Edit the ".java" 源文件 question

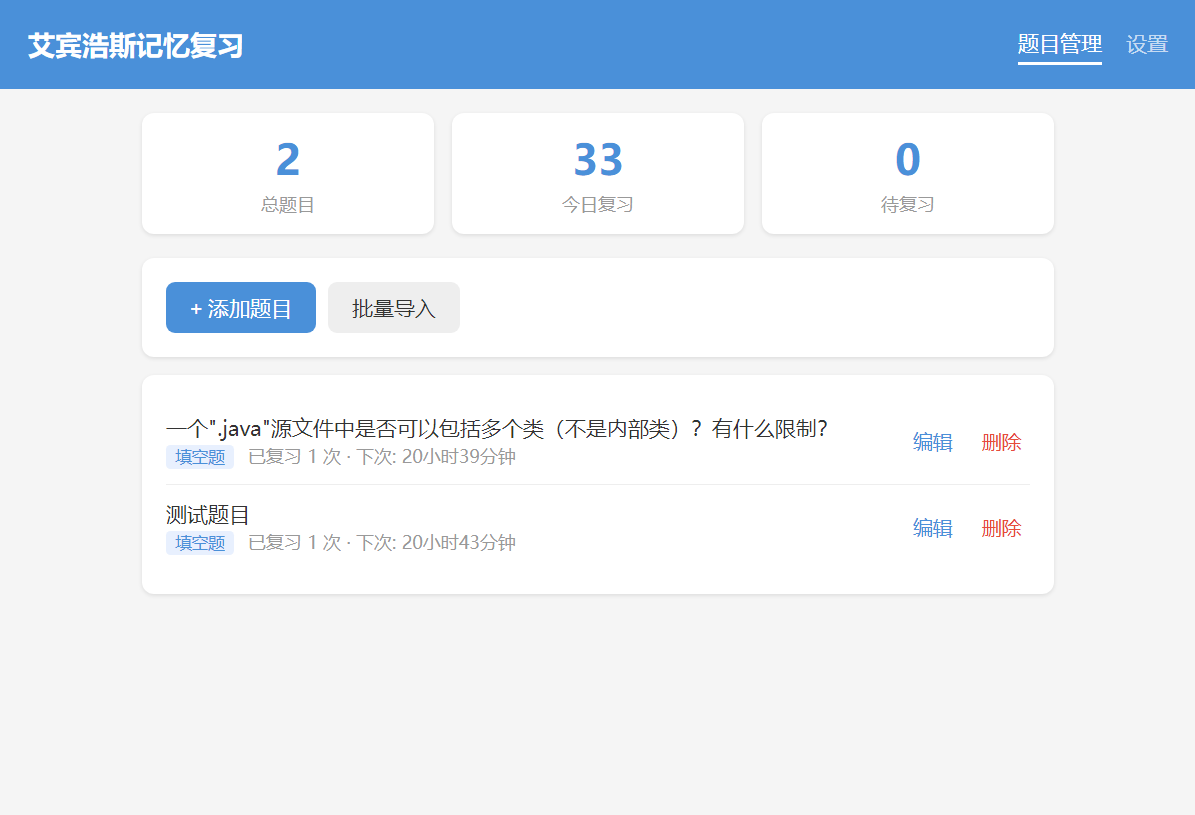tap(933, 442)
